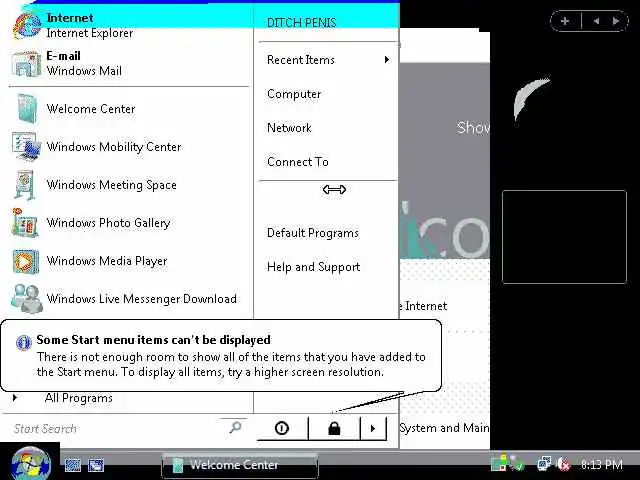Launch Windows Mail icon
Screen dimensions: 640x480
point(27,64)
